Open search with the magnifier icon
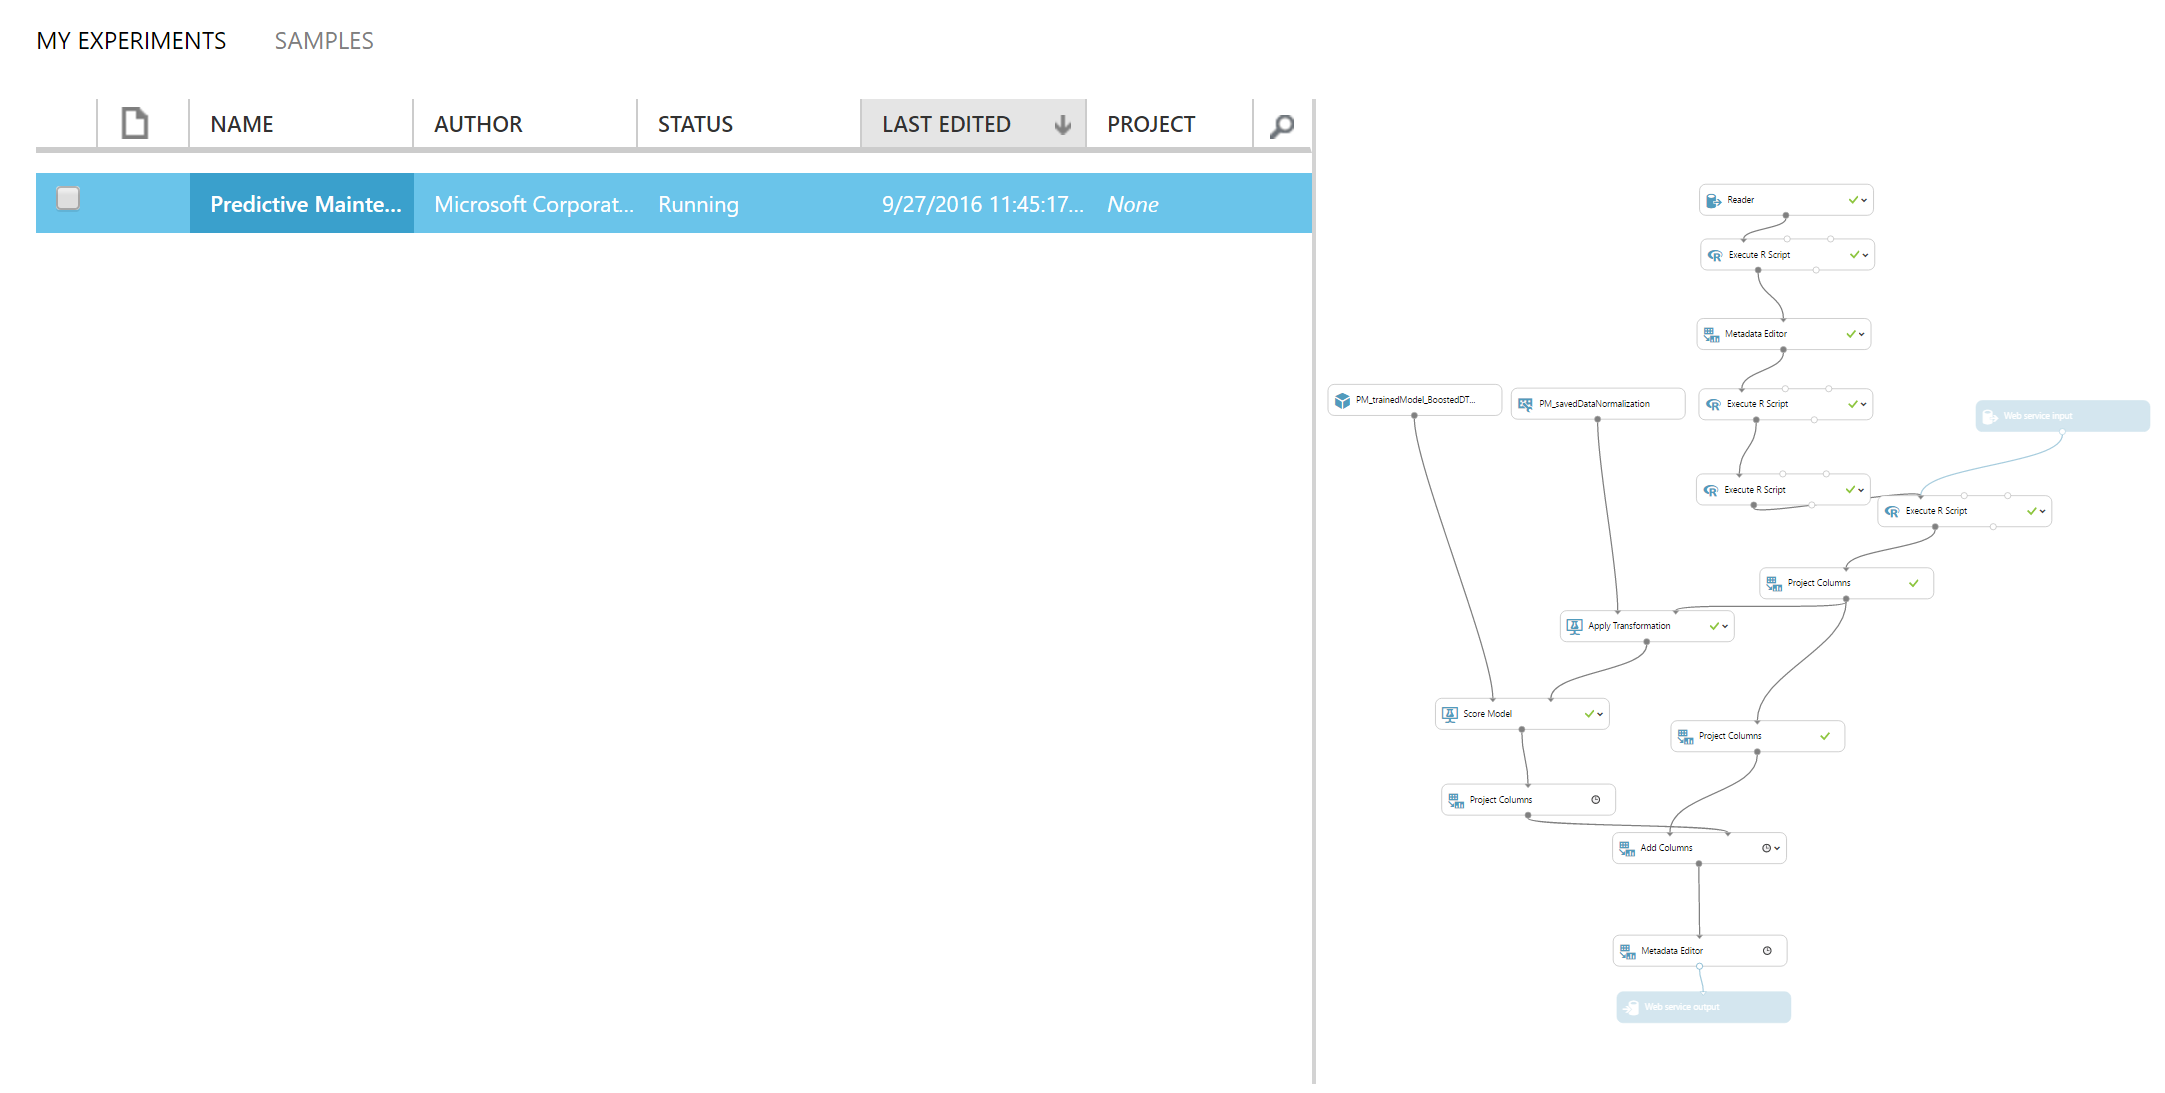Screen dimensions: 2165x1093 [x=1282, y=125]
